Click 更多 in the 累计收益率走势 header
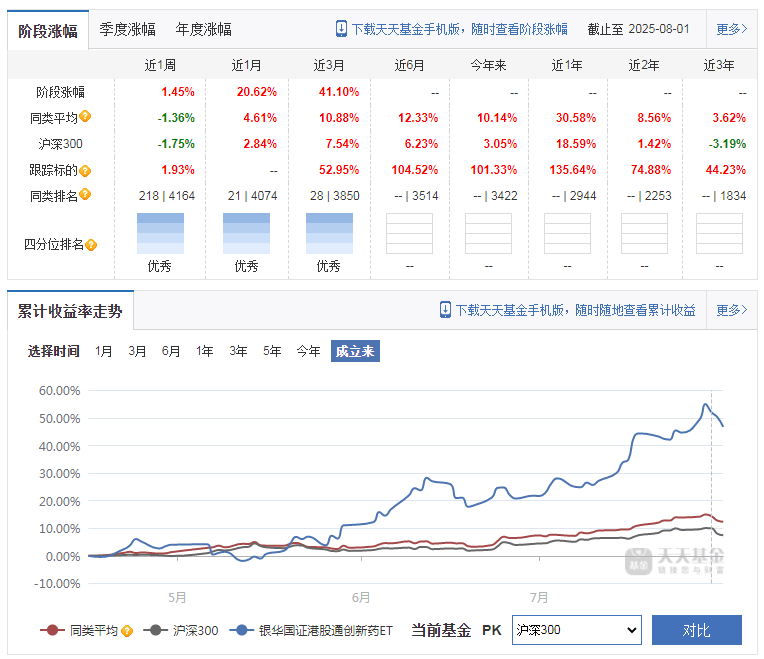Screen dimensions: 764x659 [x=731, y=310]
